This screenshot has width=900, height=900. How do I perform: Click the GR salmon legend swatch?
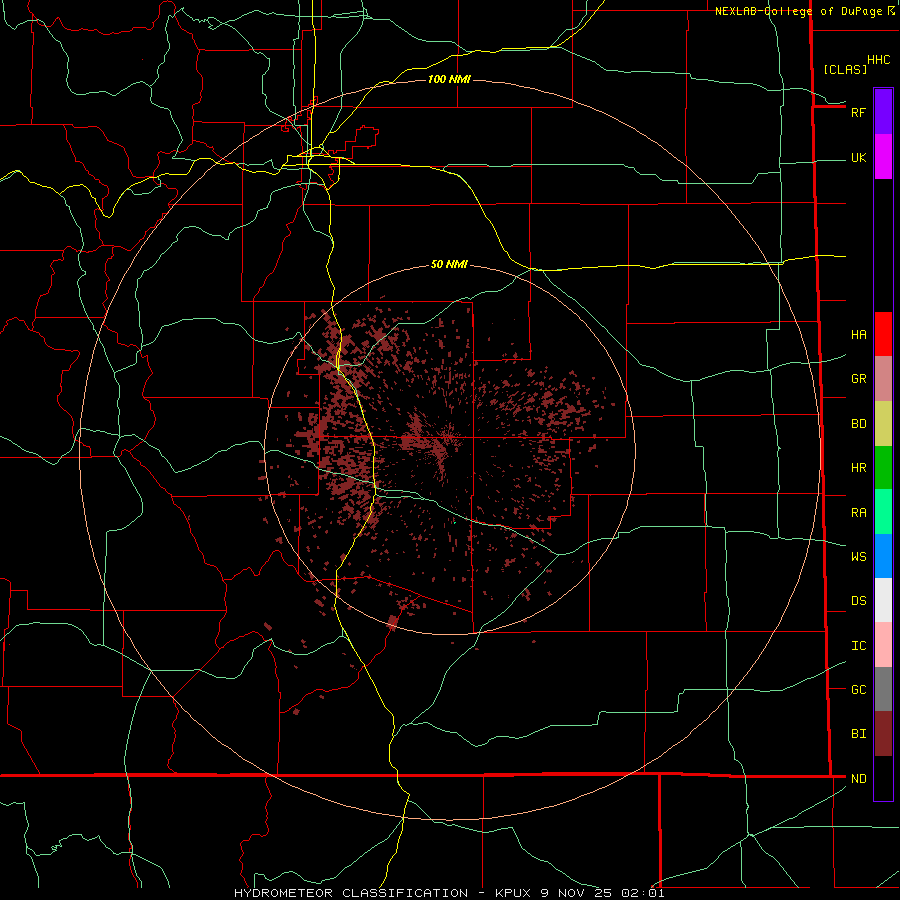(x=883, y=379)
